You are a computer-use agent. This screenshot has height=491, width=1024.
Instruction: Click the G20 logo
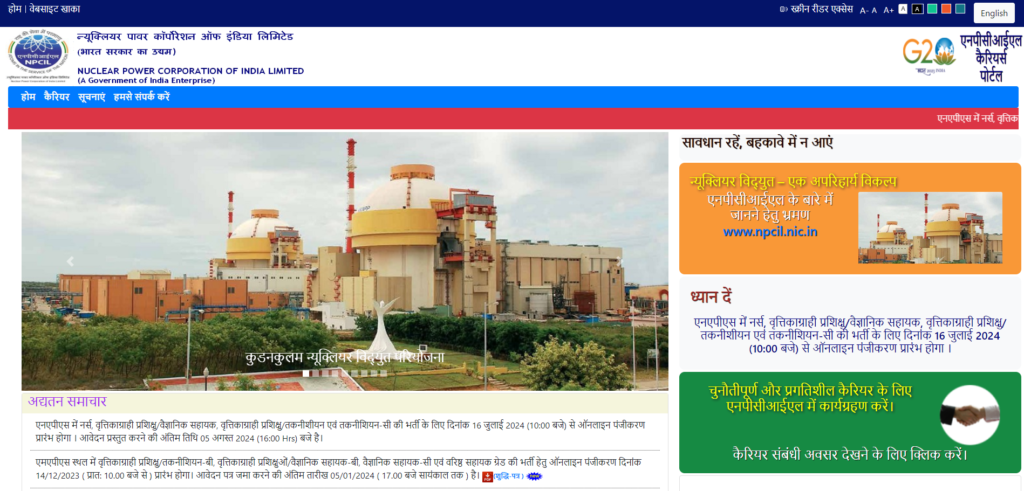pos(928,55)
